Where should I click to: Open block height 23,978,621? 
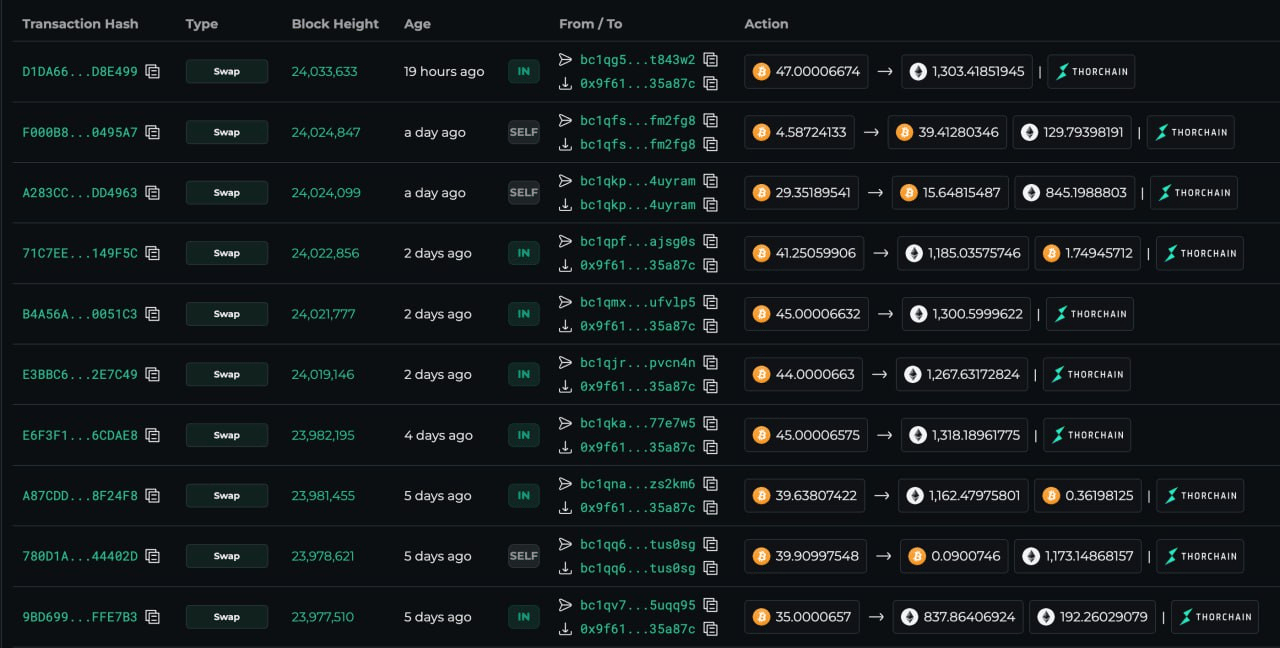point(323,556)
